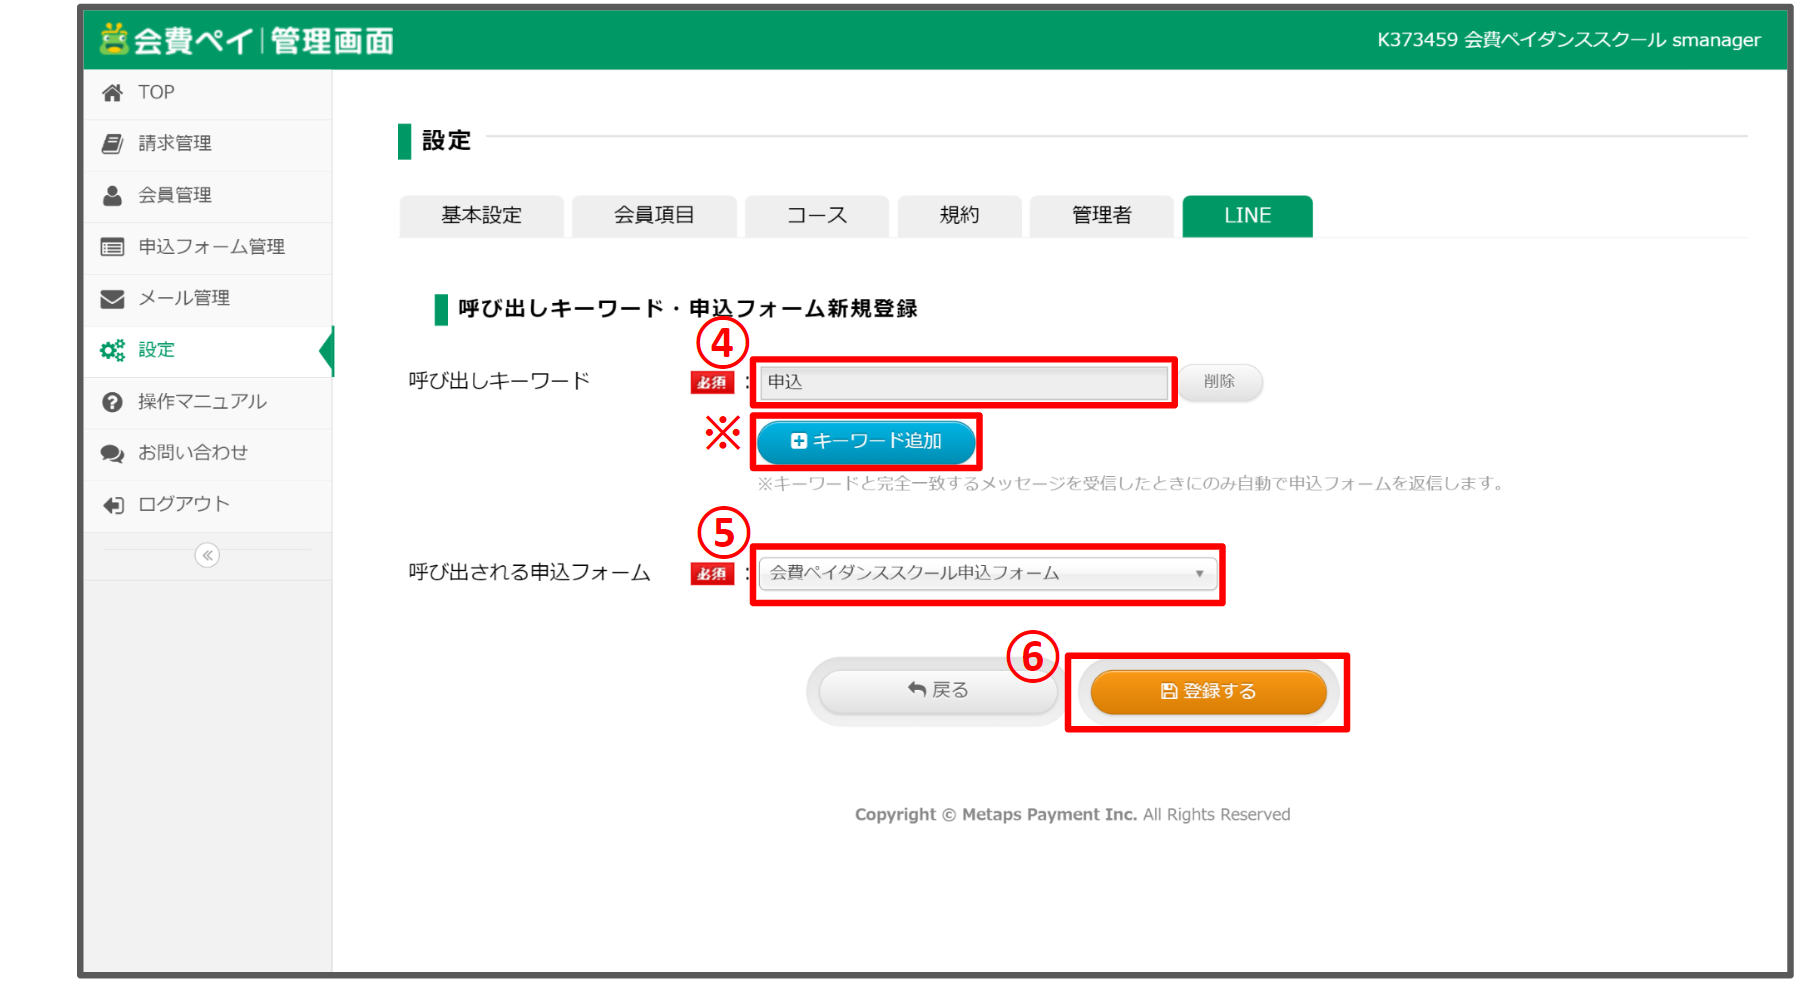
Task: Click the TOP home icon in sidebar
Action: click(x=112, y=93)
